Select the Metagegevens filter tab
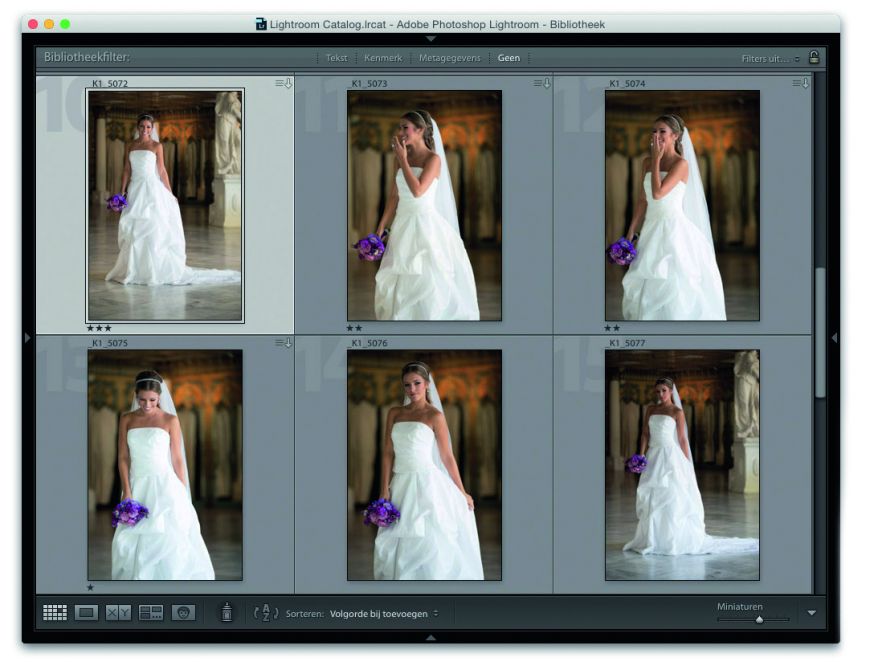The width and height of the screenshot is (874, 666). (x=448, y=58)
